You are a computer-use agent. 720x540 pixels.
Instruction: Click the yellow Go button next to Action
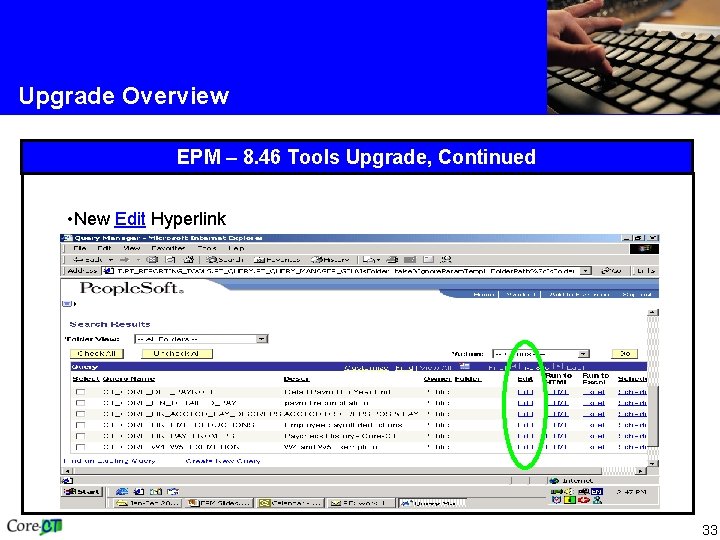(625, 354)
